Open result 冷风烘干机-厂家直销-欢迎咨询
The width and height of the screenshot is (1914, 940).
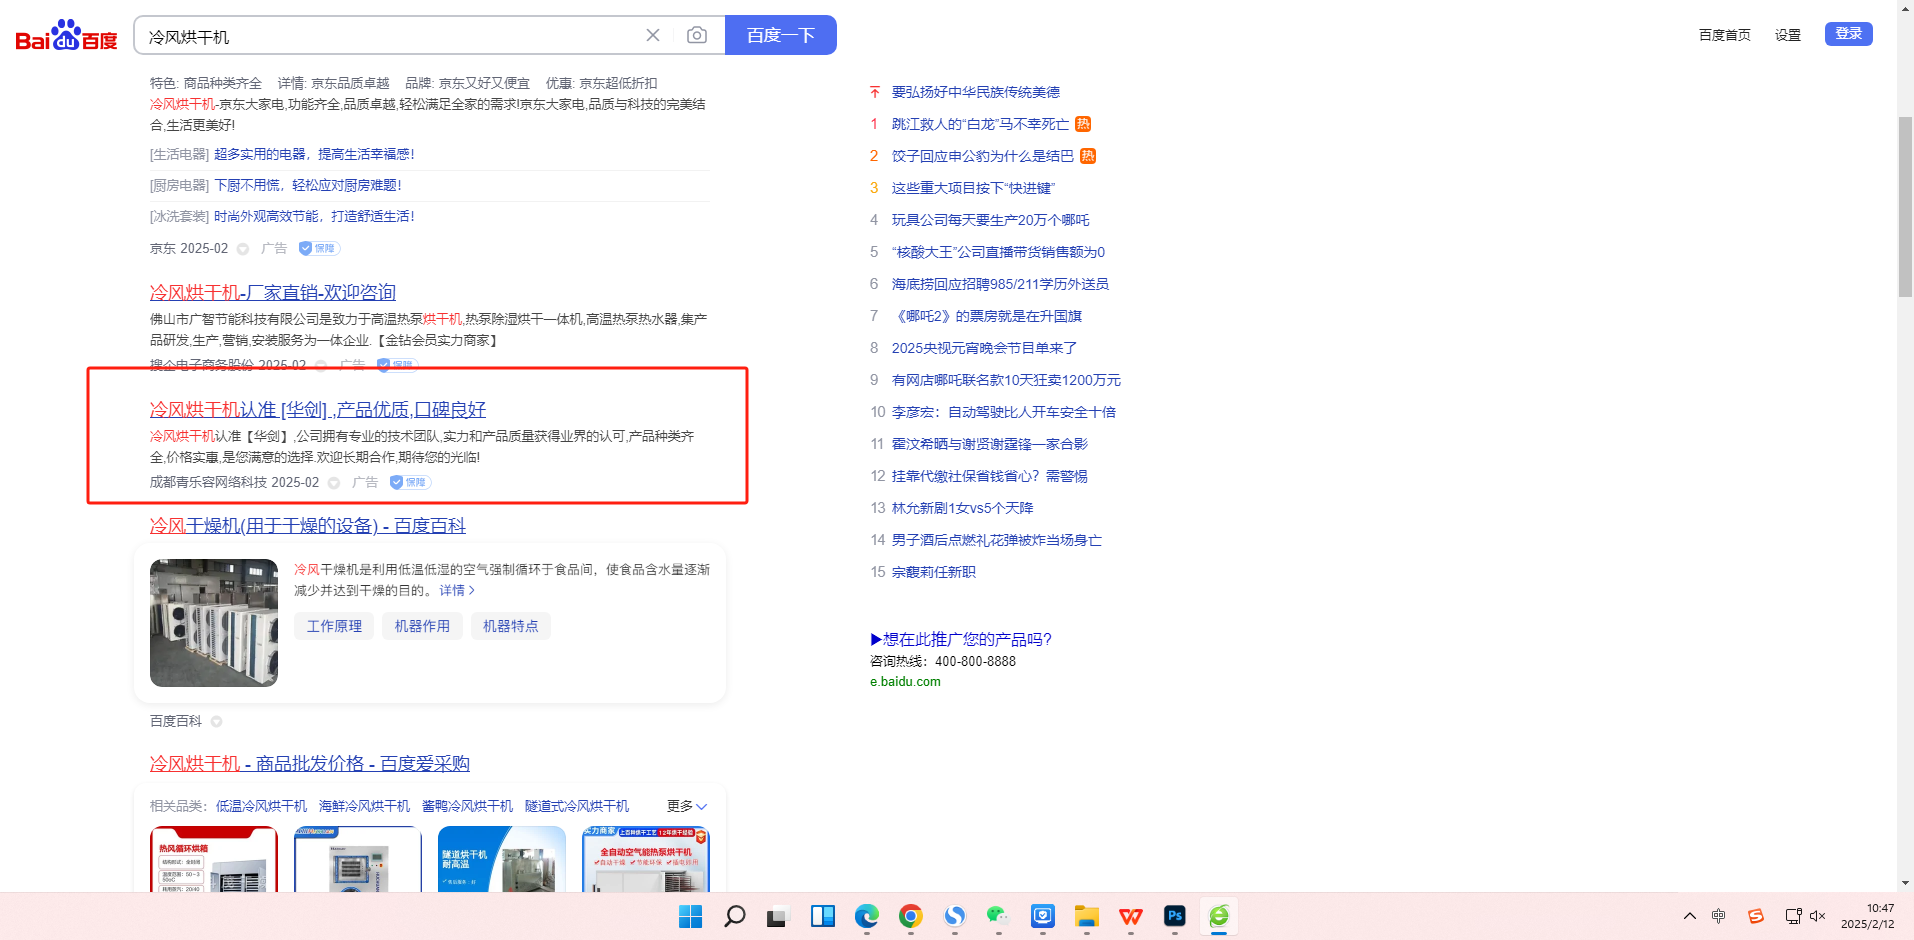[273, 292]
